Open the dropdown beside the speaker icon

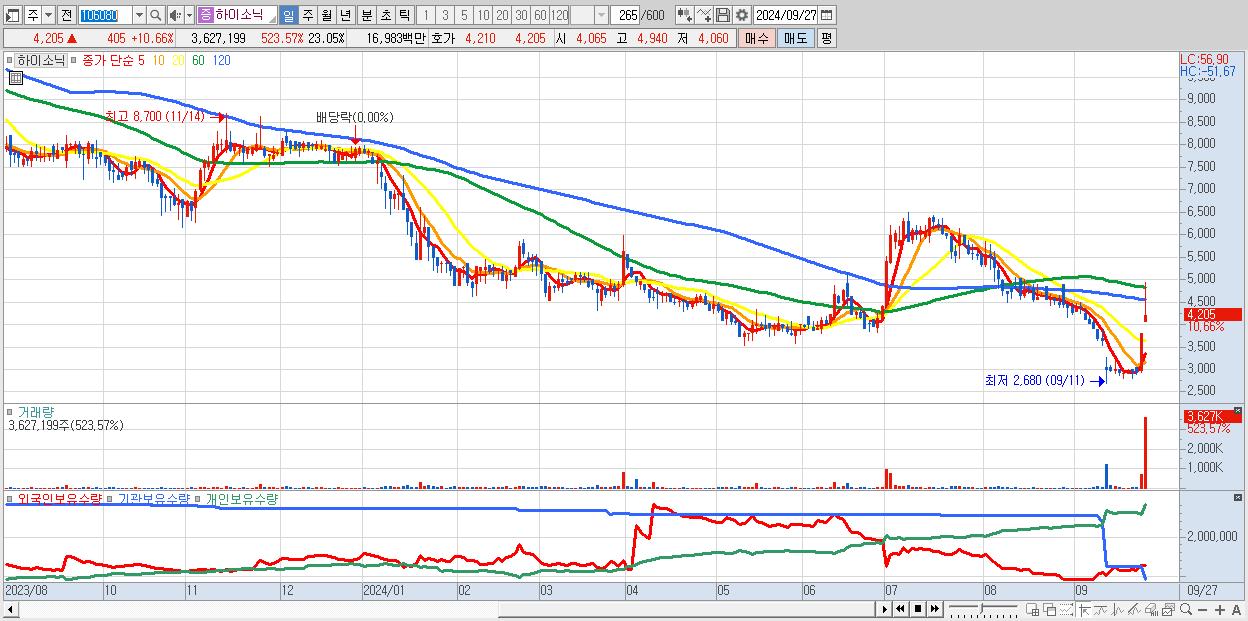click(x=189, y=15)
